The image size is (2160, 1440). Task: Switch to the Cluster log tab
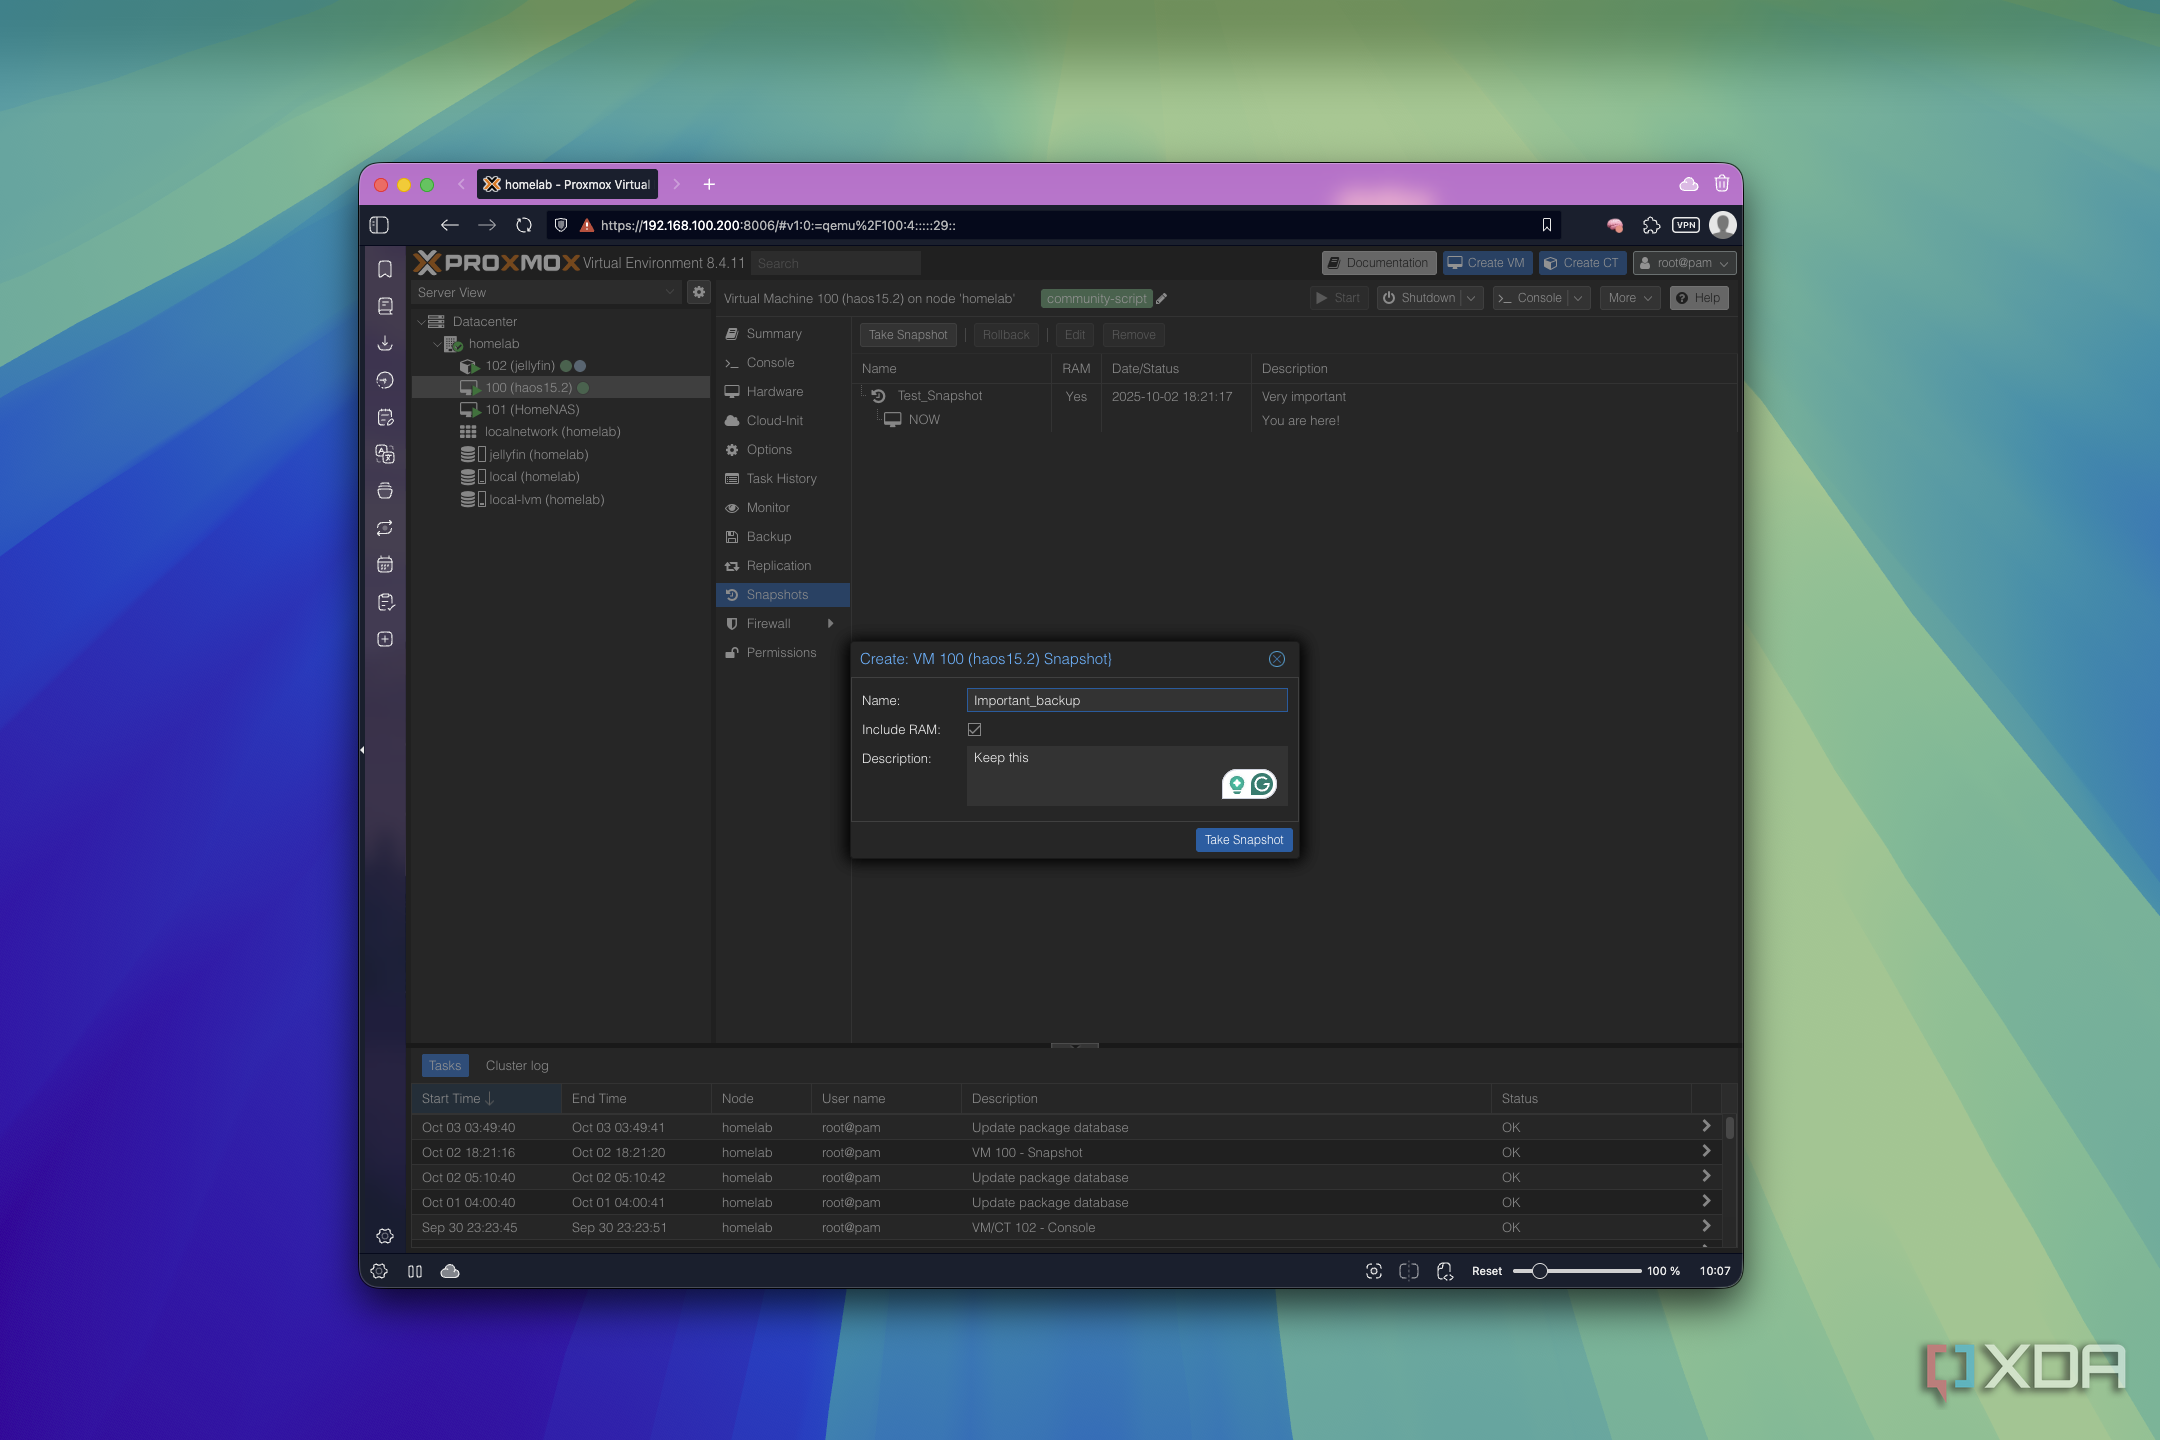click(516, 1066)
